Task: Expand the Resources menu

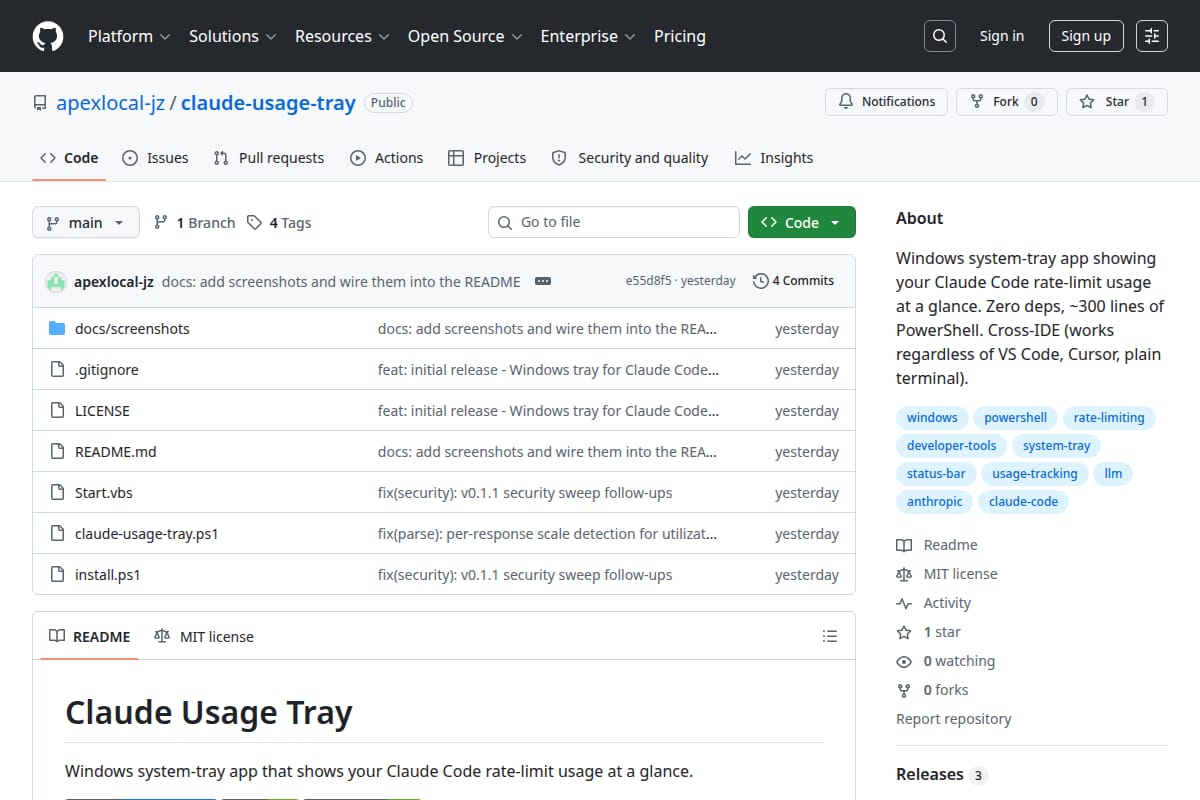Action: click(x=341, y=36)
